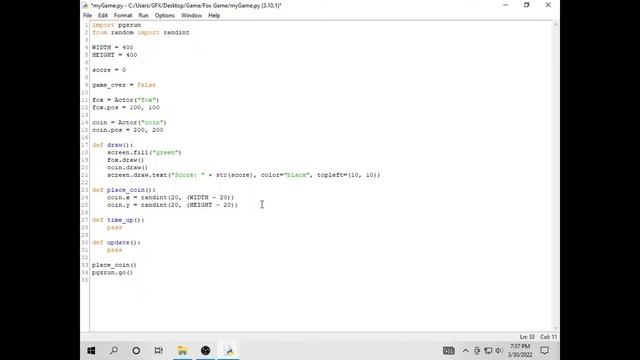Screen dimensions: 640x360
Task: Click the 'coin.y = randint' line
Action: 172,205
